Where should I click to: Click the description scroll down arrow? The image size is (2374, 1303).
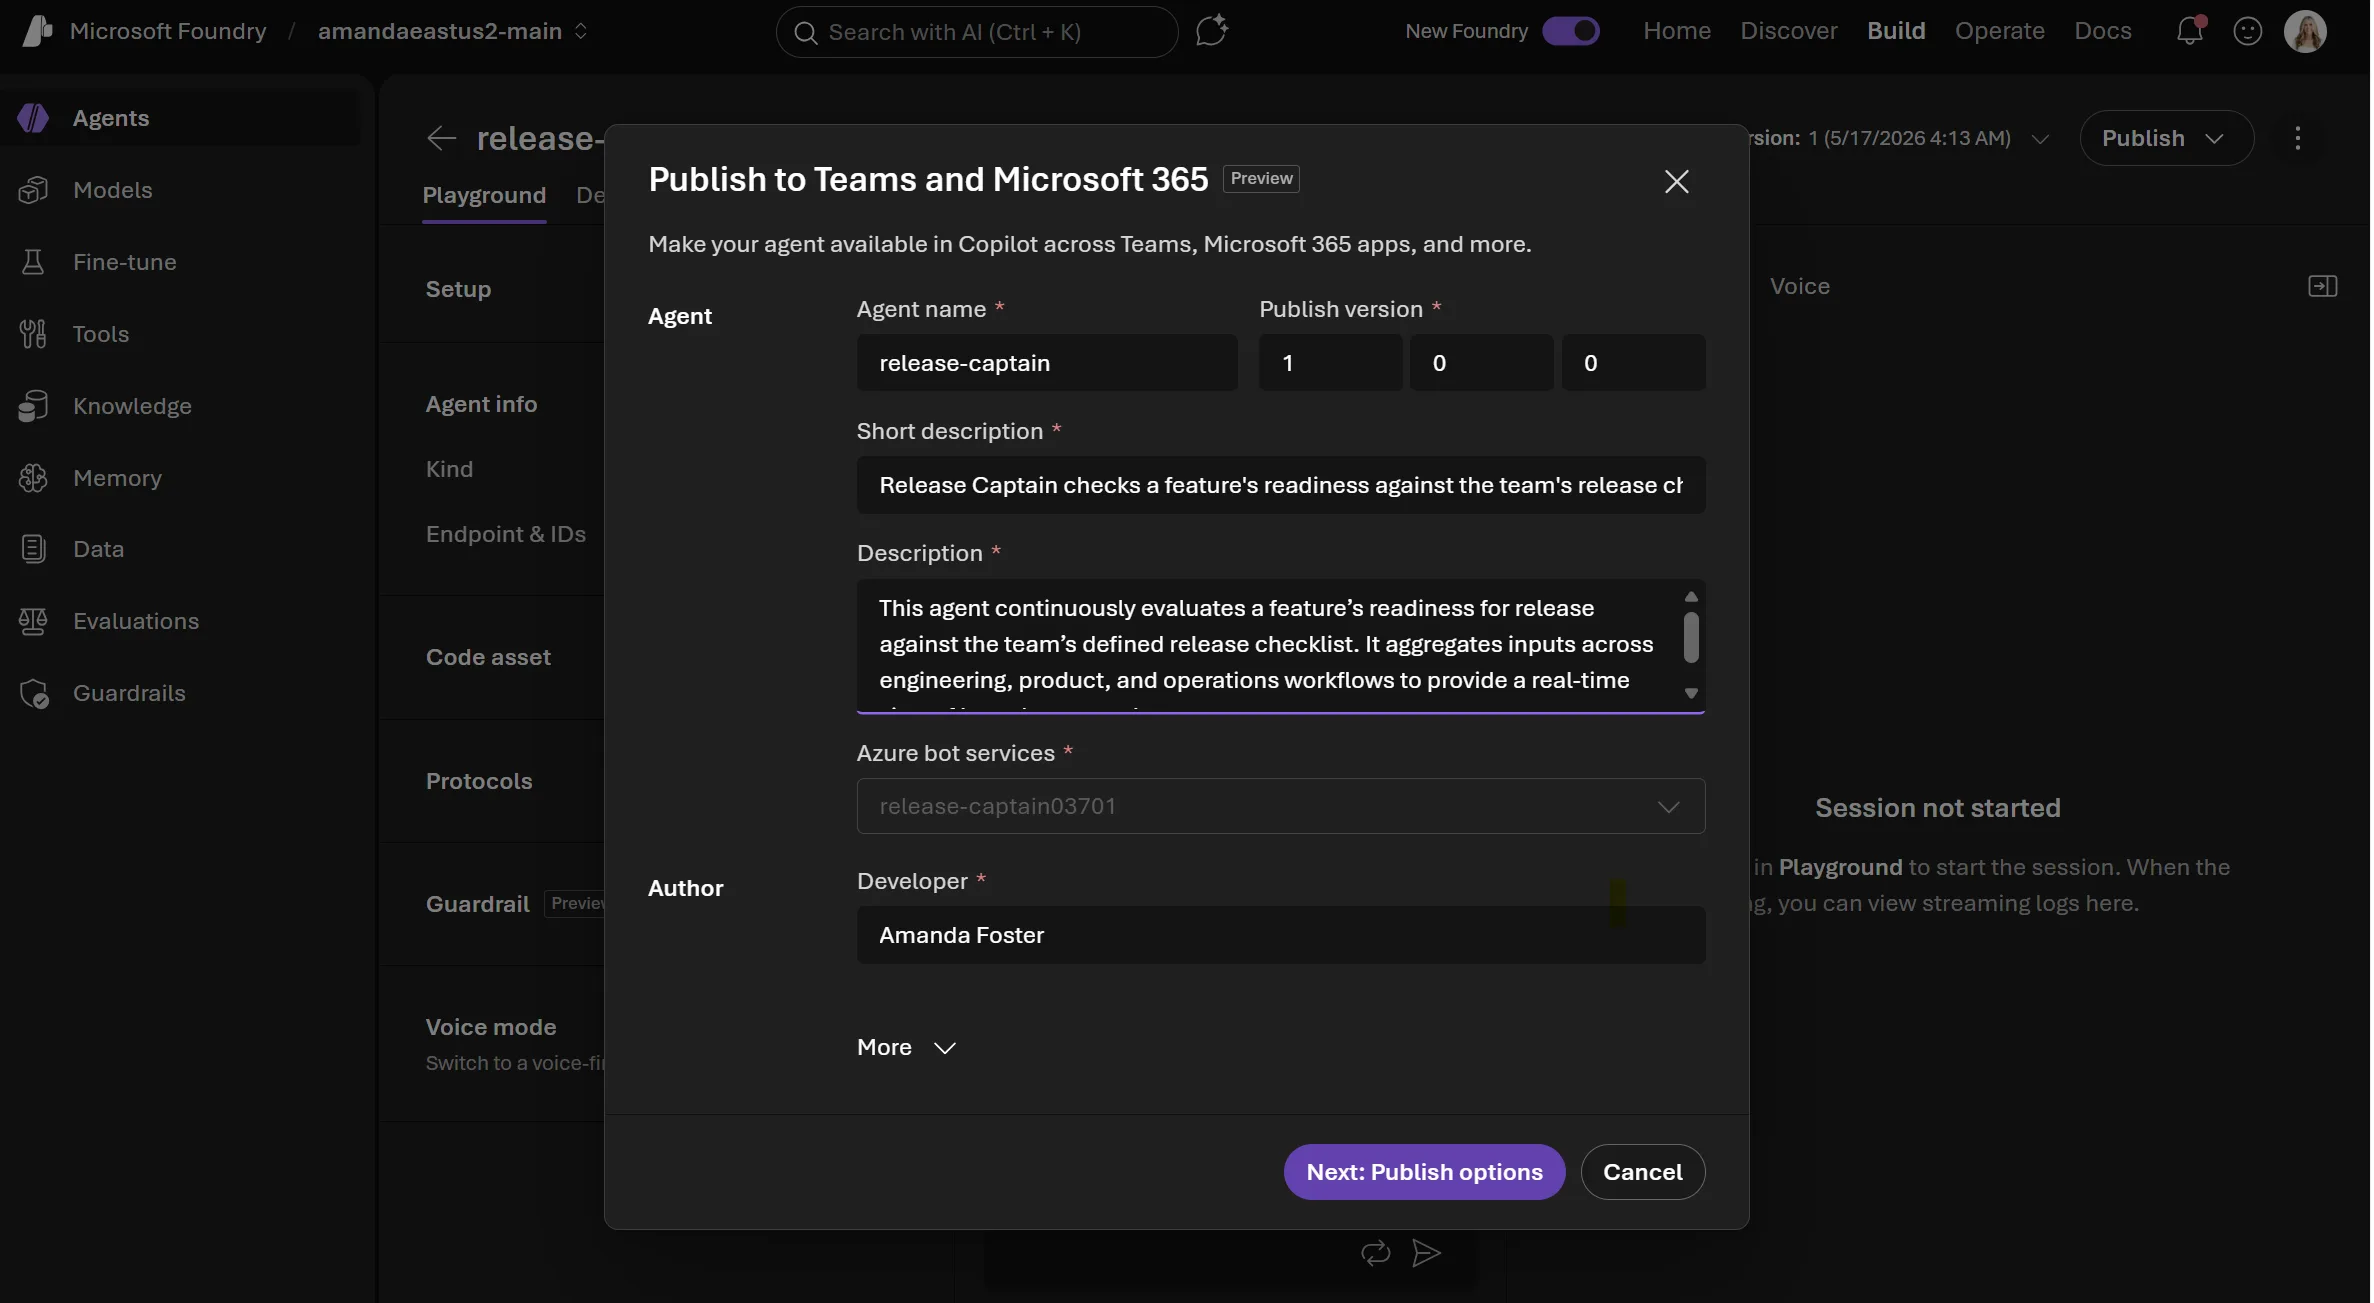coord(1691,693)
